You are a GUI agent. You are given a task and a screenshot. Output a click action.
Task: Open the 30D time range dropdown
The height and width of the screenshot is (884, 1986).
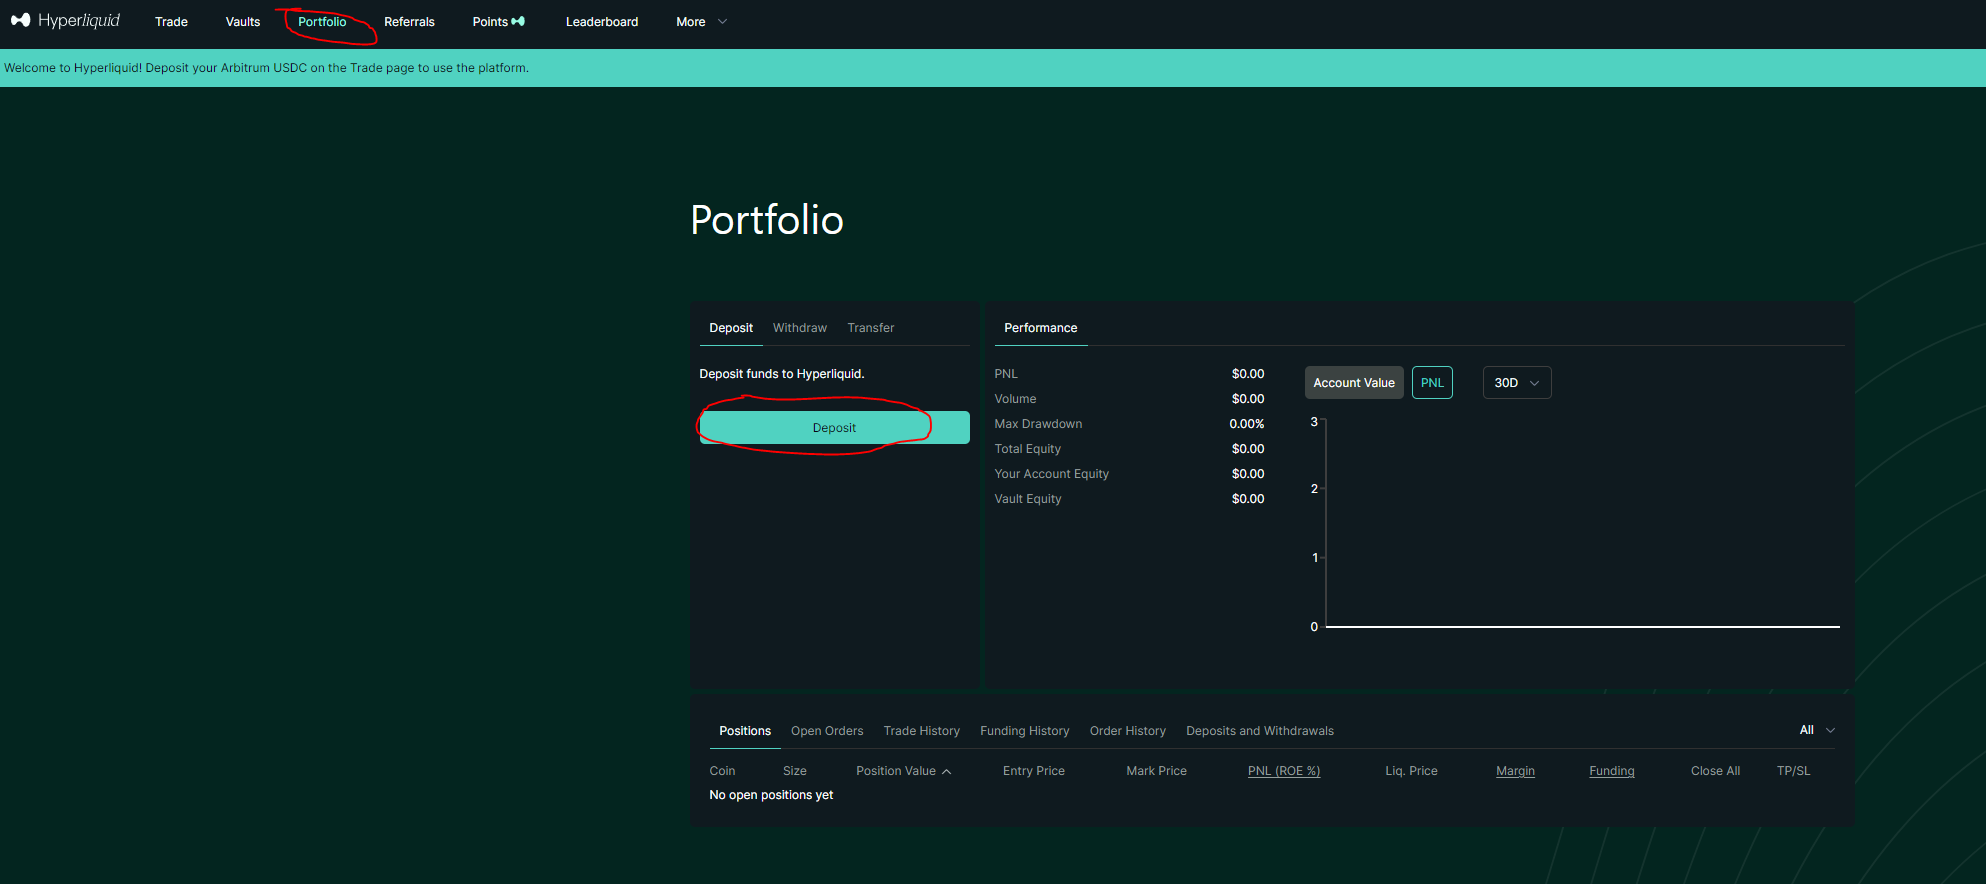click(1517, 383)
